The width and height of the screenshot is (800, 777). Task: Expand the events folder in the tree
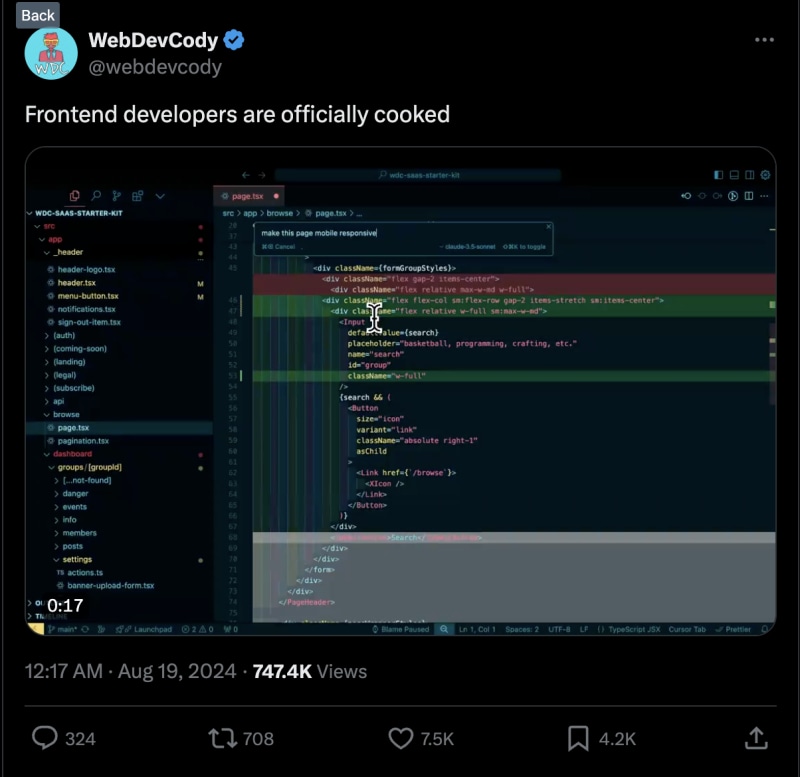coord(74,507)
